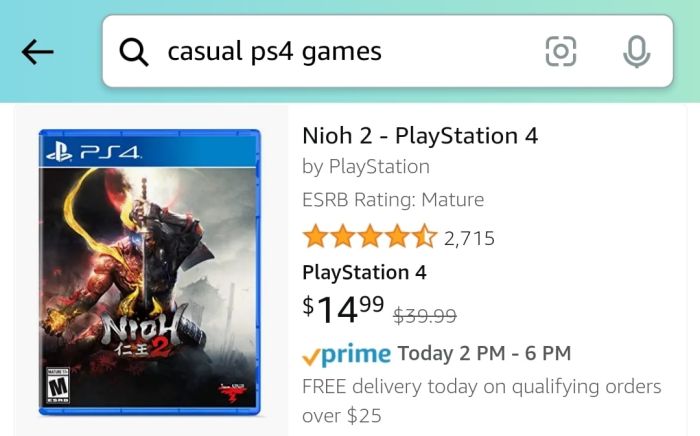The width and height of the screenshot is (700, 436).
Task: Click the orange star rating
Action: (369, 237)
